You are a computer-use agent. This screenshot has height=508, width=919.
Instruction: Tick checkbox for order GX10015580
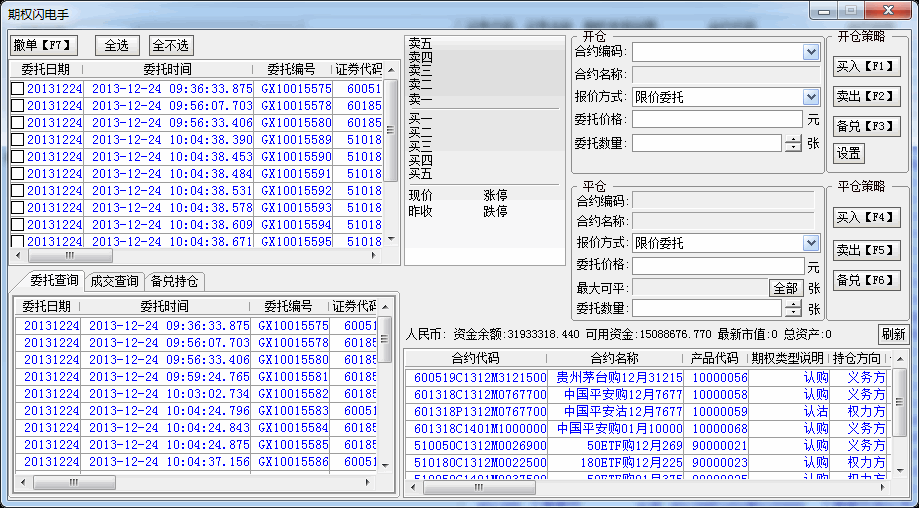tap(18, 123)
